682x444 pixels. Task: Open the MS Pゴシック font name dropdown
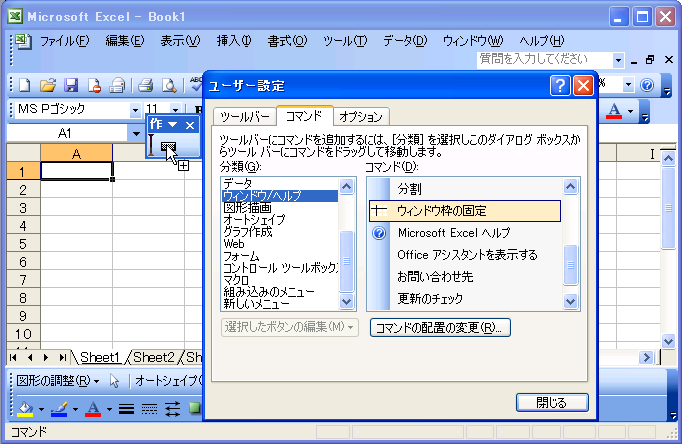tap(135, 110)
